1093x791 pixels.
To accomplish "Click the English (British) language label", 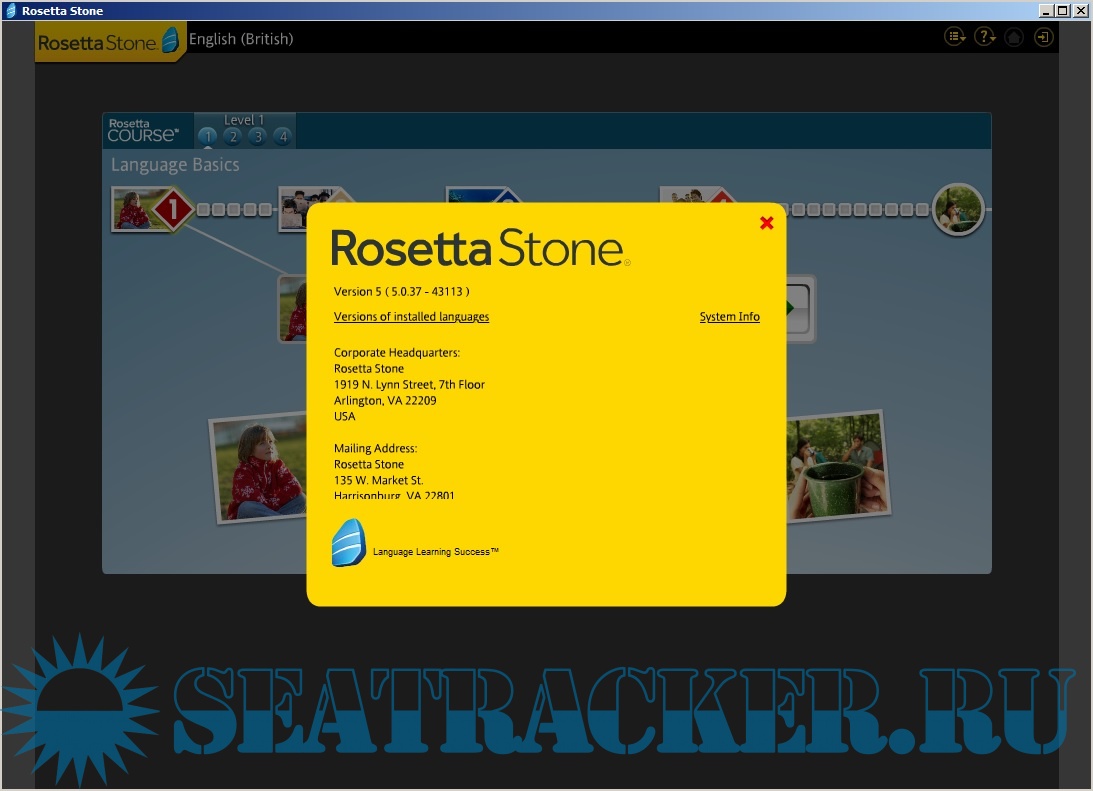I will 241,39.
